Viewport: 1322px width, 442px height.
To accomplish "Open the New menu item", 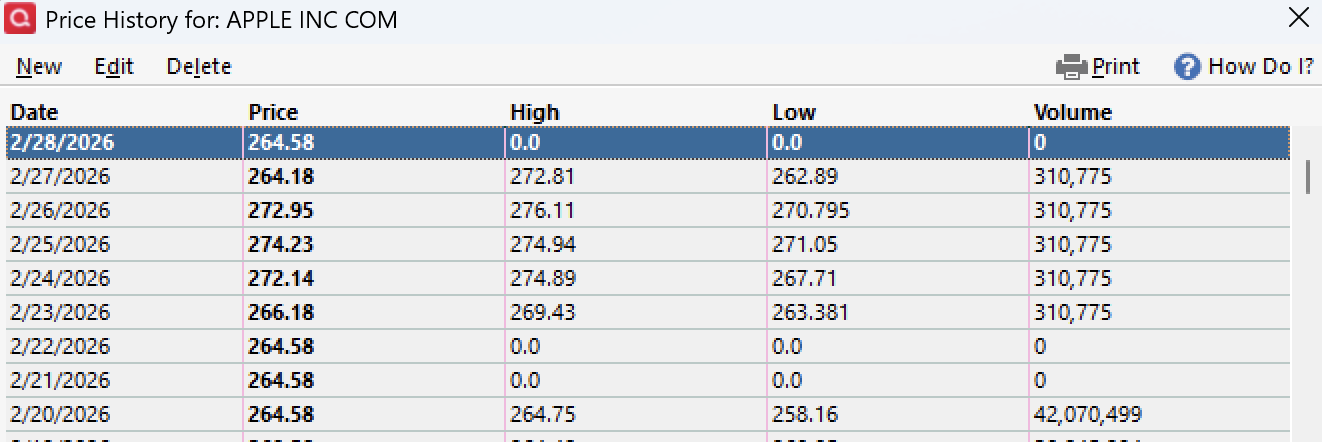I will coord(39,67).
